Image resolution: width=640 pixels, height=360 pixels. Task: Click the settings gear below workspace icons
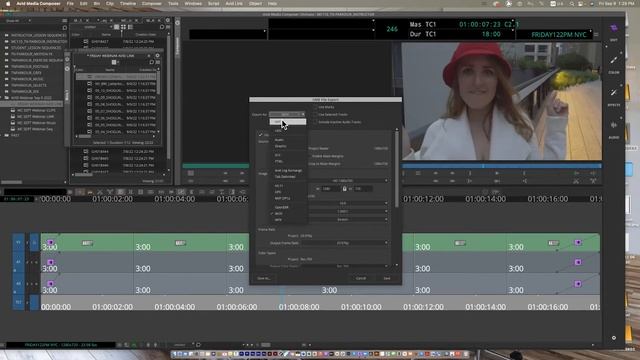coord(614,338)
